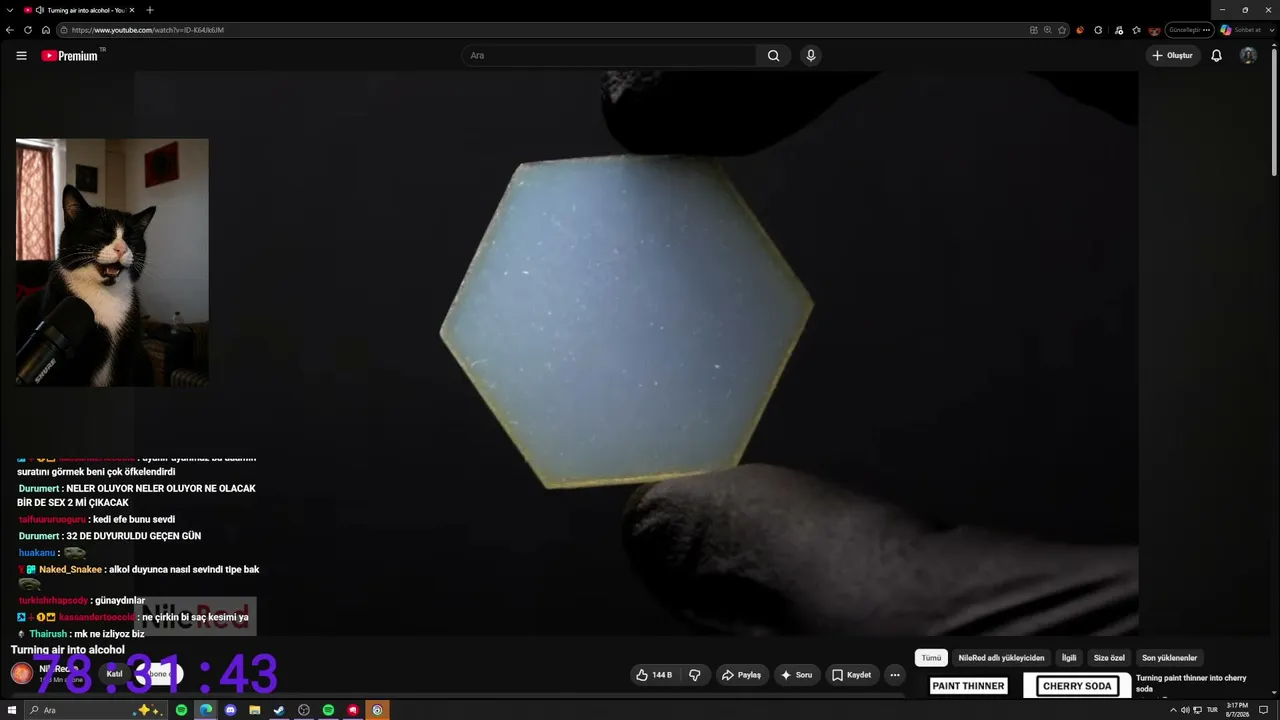Open Windows Start menu
This screenshot has width=1280, height=720.
(x=12, y=710)
